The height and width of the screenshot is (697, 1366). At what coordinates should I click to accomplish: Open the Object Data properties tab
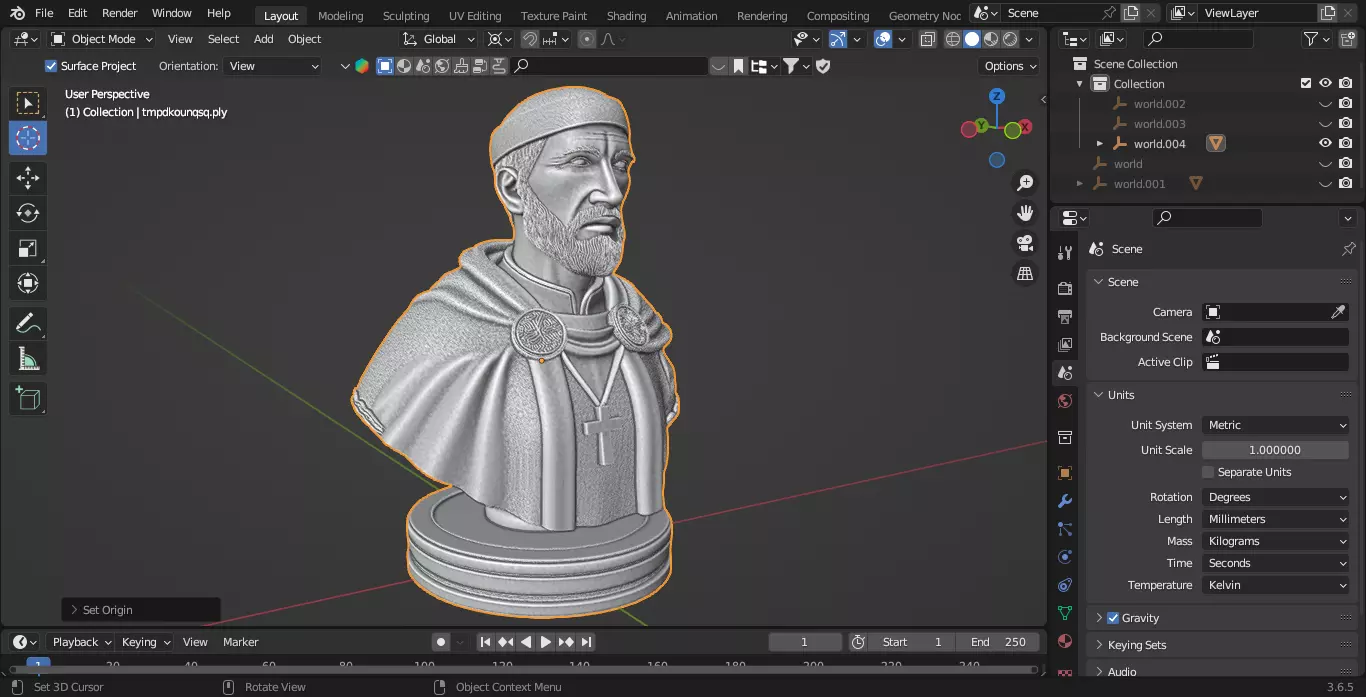tap(1065, 613)
